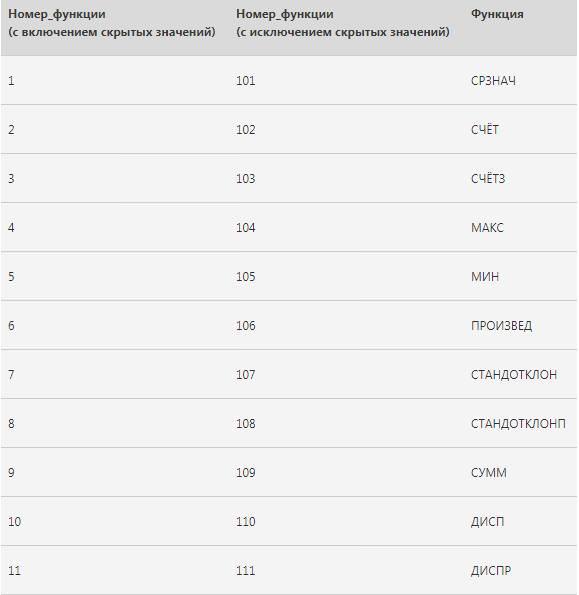Select the number 111 cell
Screen dimensions: 579x595
(245, 571)
